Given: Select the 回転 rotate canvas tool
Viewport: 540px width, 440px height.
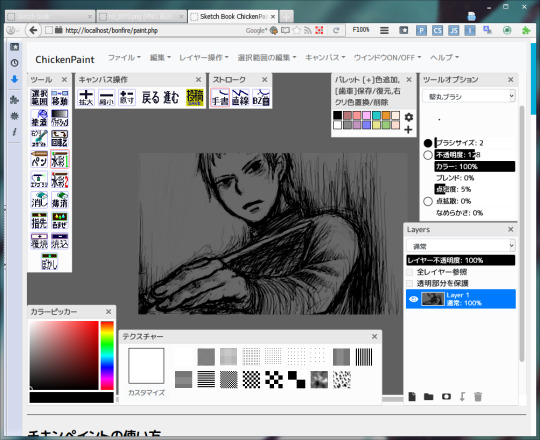Looking at the screenshot, I should pos(60,138).
